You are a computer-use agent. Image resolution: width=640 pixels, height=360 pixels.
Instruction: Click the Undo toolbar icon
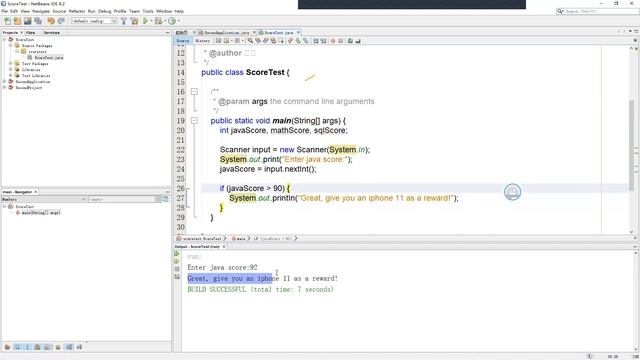(x=51, y=21)
